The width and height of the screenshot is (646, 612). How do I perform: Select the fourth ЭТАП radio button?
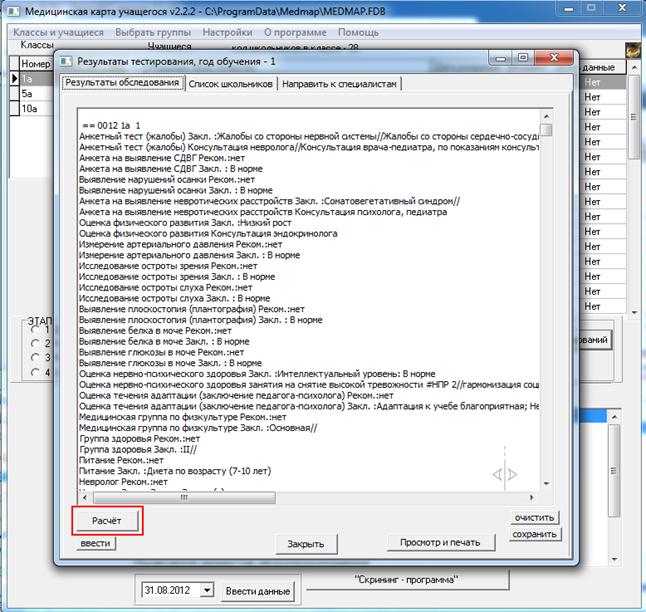[x=35, y=372]
